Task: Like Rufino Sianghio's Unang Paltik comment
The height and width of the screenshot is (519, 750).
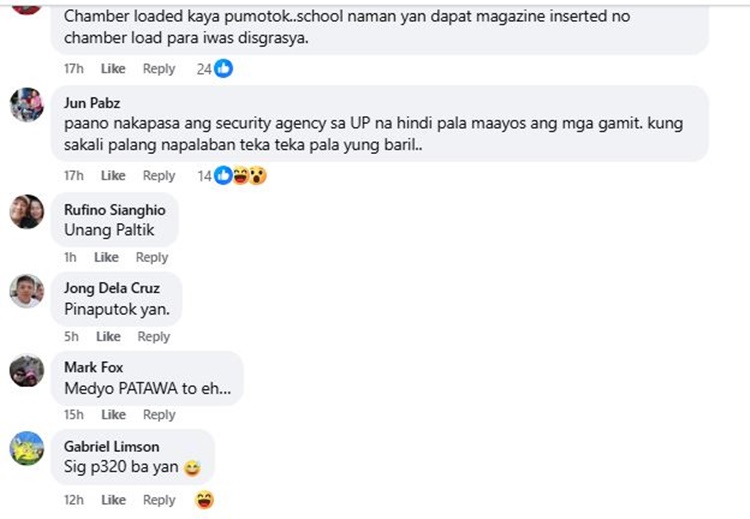Action: (x=106, y=257)
